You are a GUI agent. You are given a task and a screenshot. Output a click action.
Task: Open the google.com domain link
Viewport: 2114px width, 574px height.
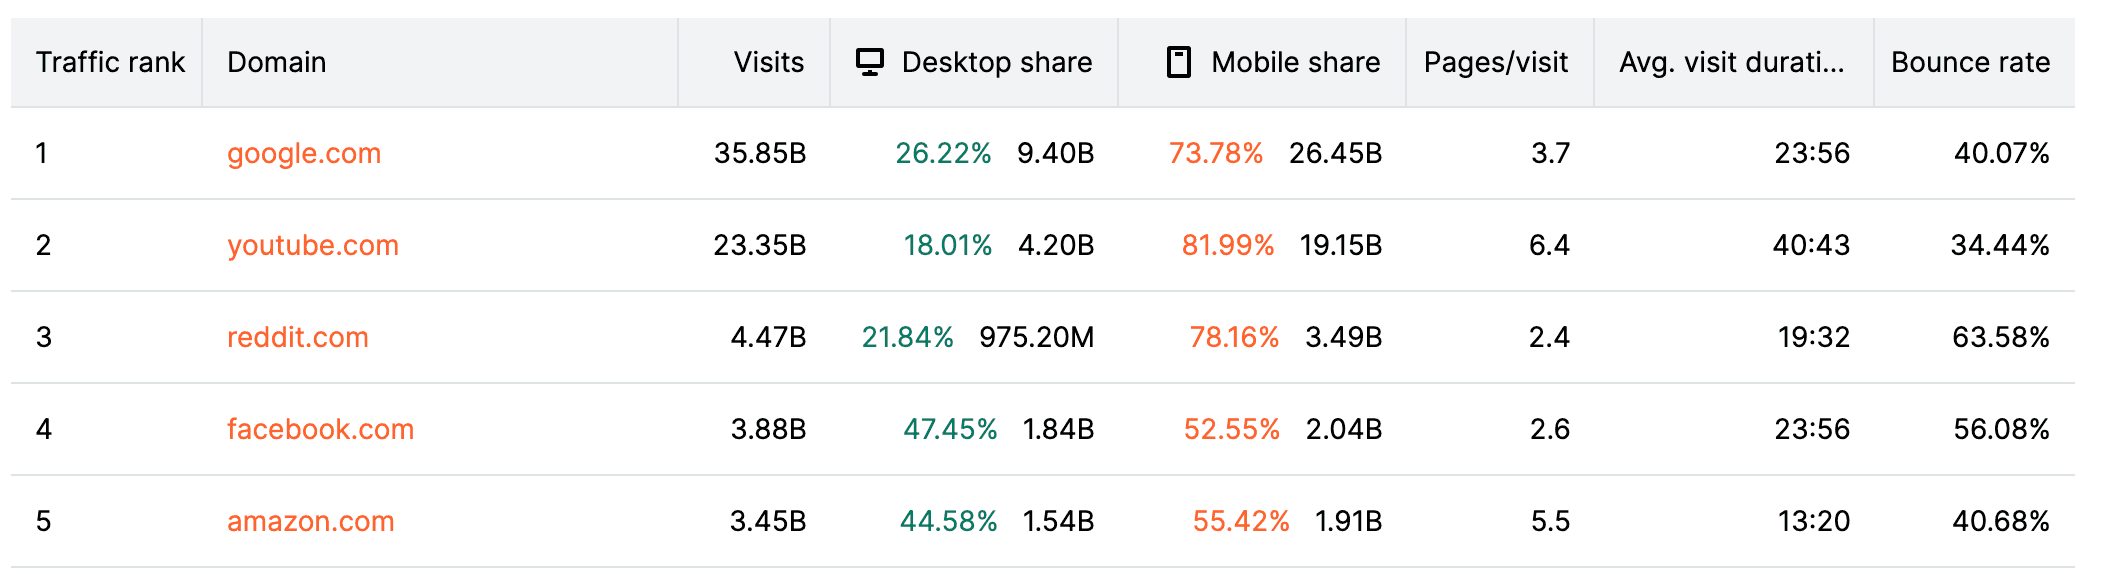304,153
